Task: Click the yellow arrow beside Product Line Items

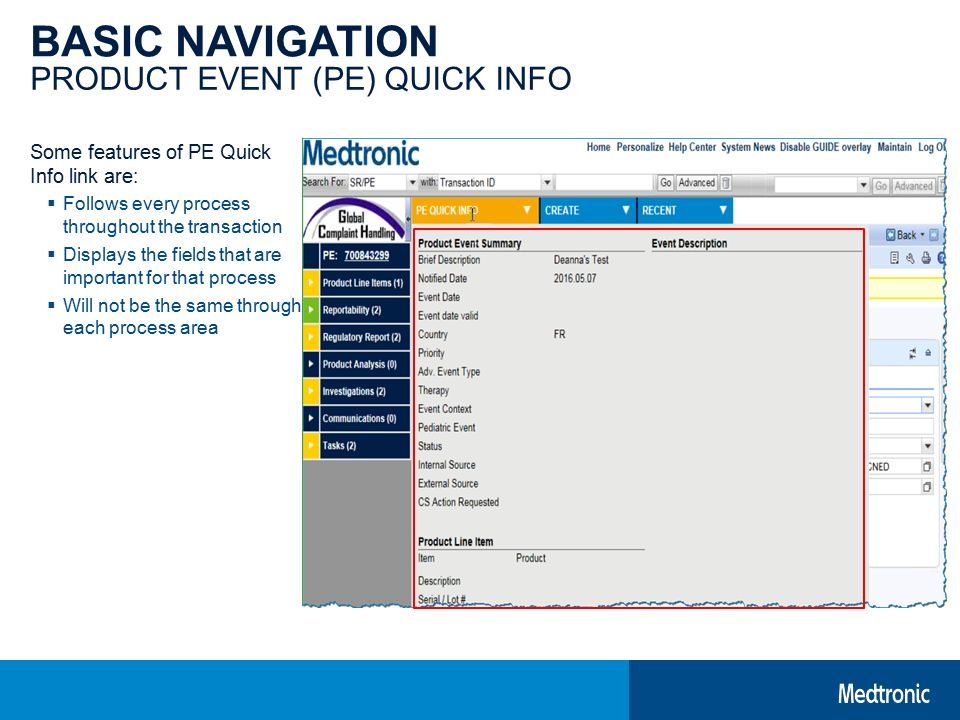Action: (x=311, y=283)
